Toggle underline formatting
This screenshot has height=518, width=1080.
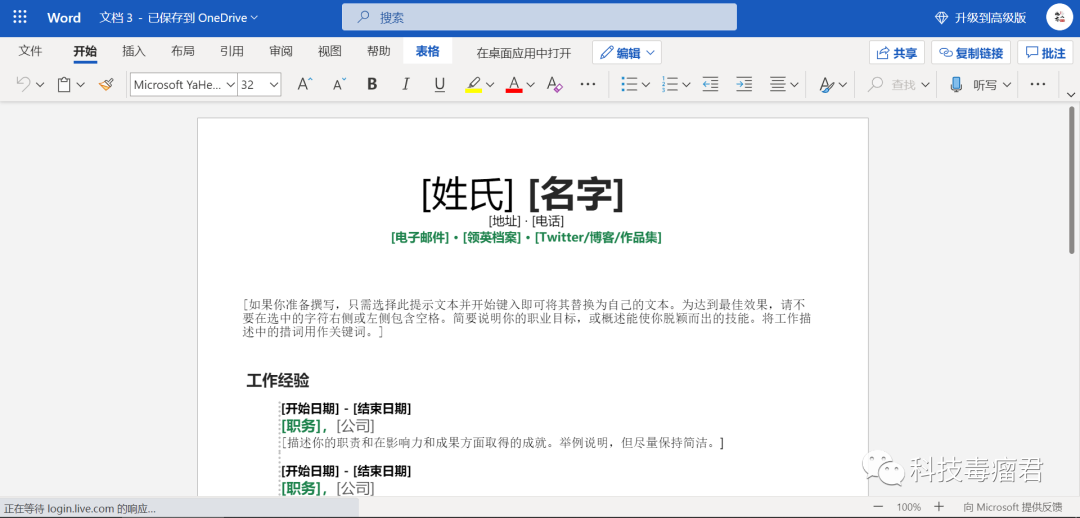pyautogui.click(x=439, y=84)
